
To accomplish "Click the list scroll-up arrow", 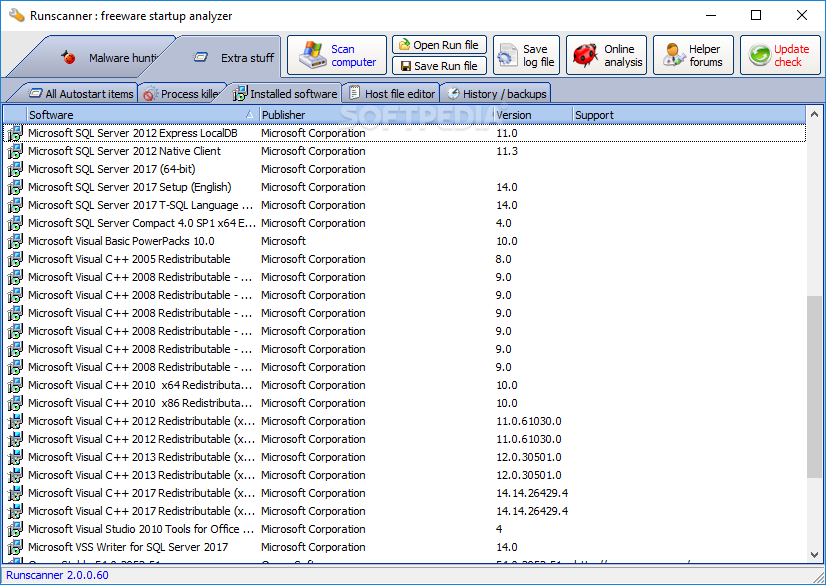I will pyautogui.click(x=814, y=114).
